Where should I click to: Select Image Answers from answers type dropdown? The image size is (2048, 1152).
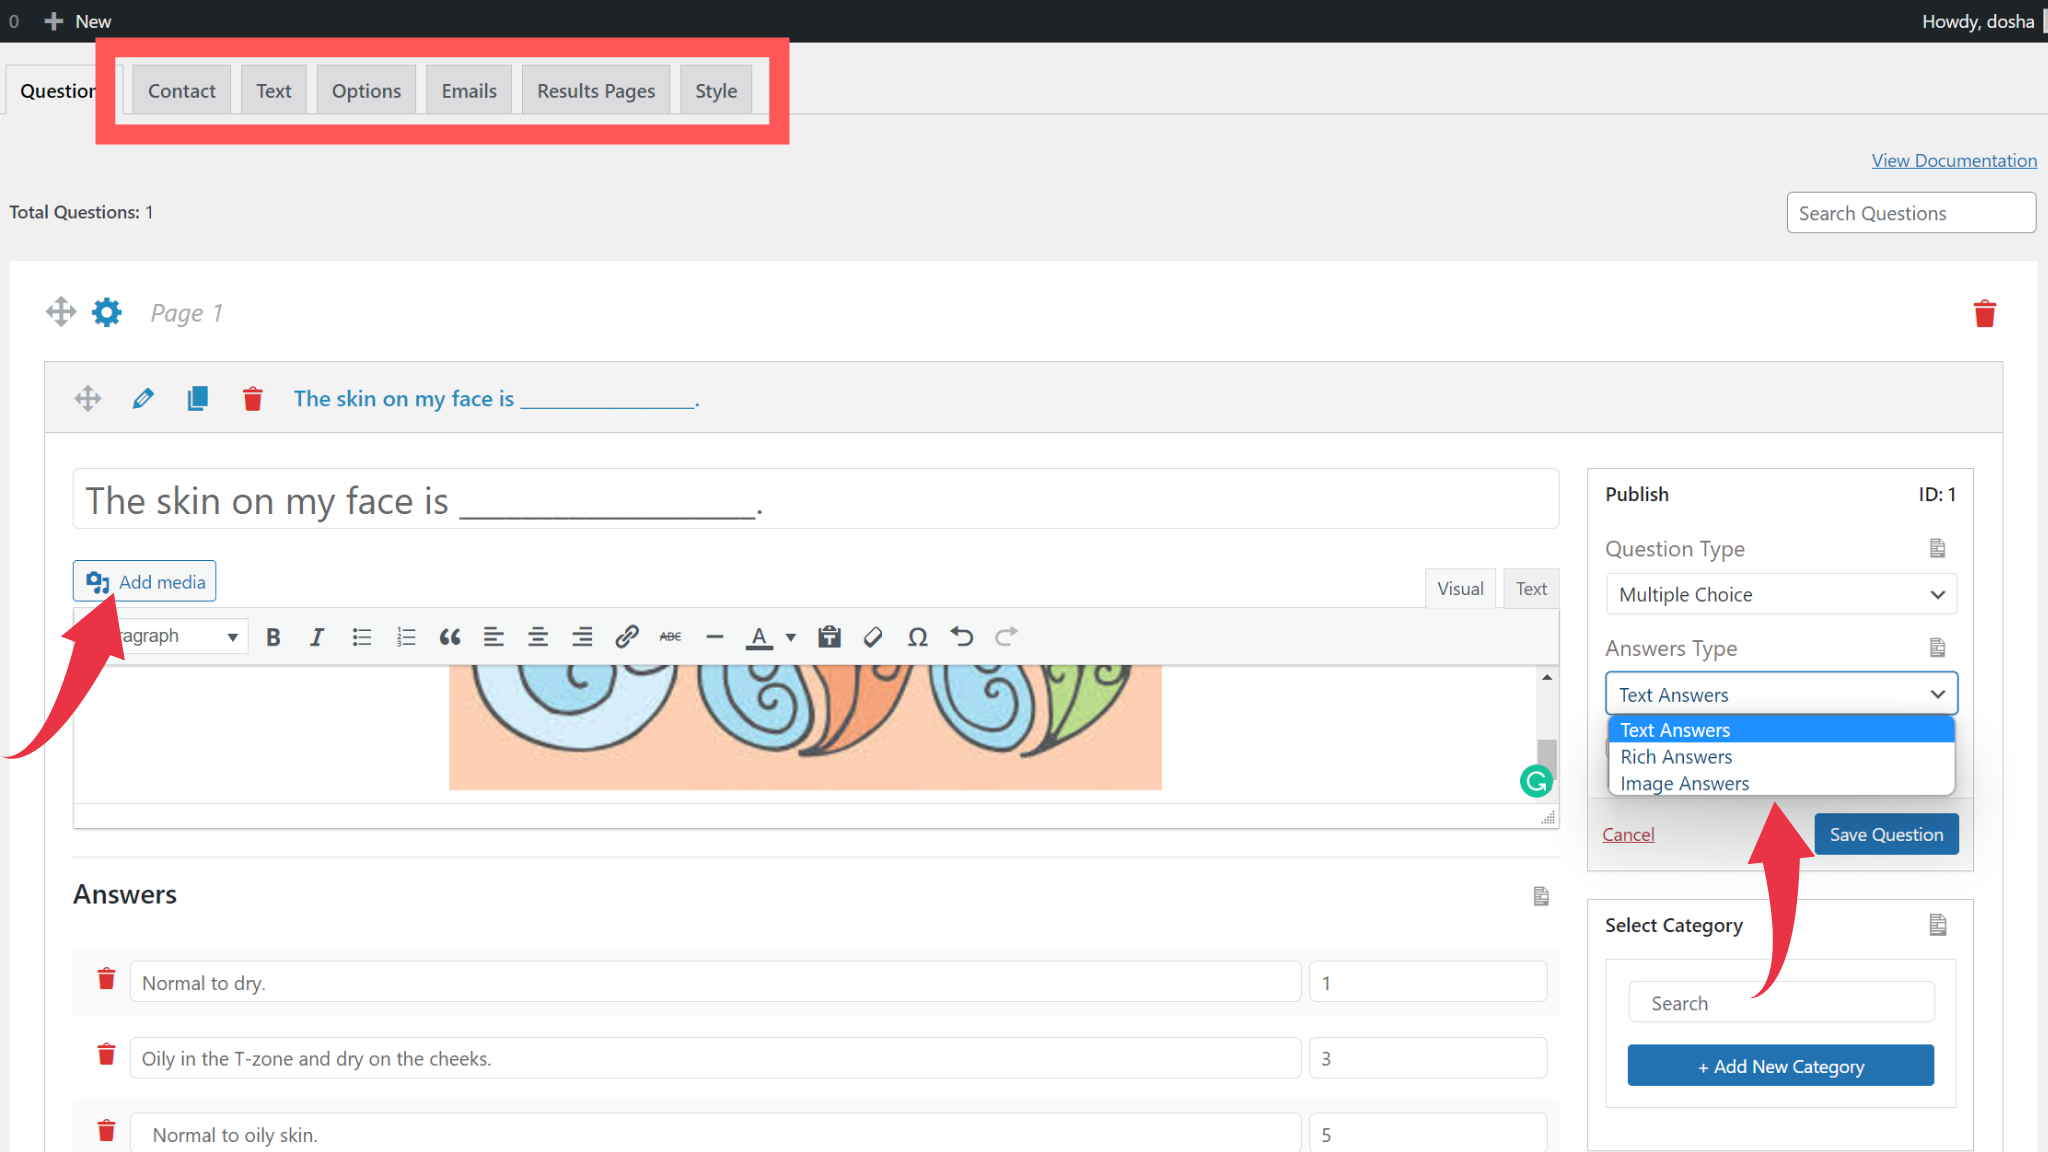(x=1682, y=782)
